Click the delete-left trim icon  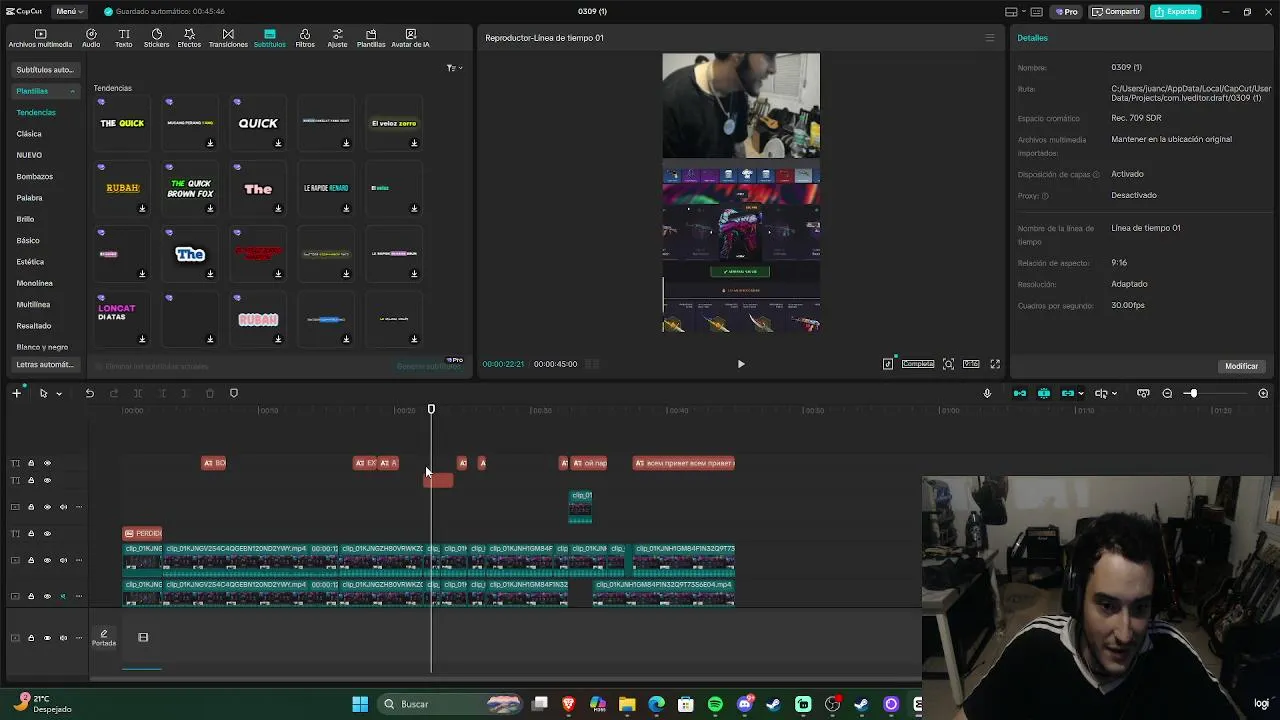(x=162, y=393)
